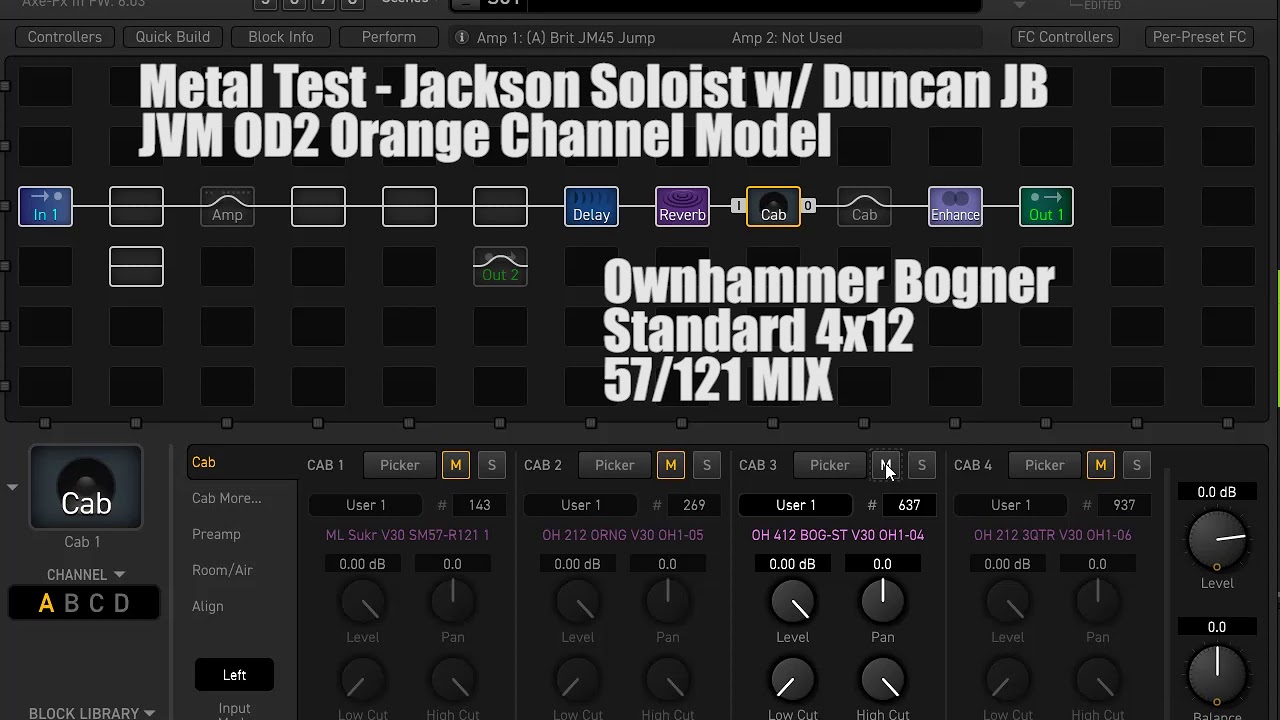Solo CAB 3 with S button

coord(922,465)
